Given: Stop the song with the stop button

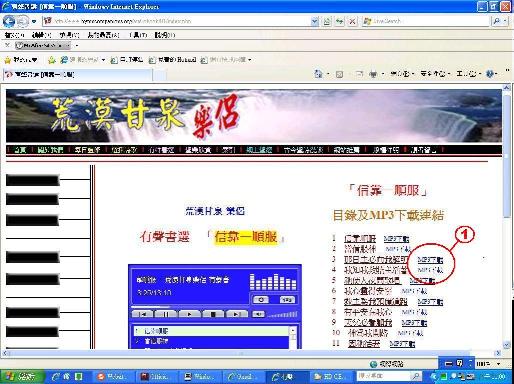Looking at the screenshot, I should click(213, 314).
